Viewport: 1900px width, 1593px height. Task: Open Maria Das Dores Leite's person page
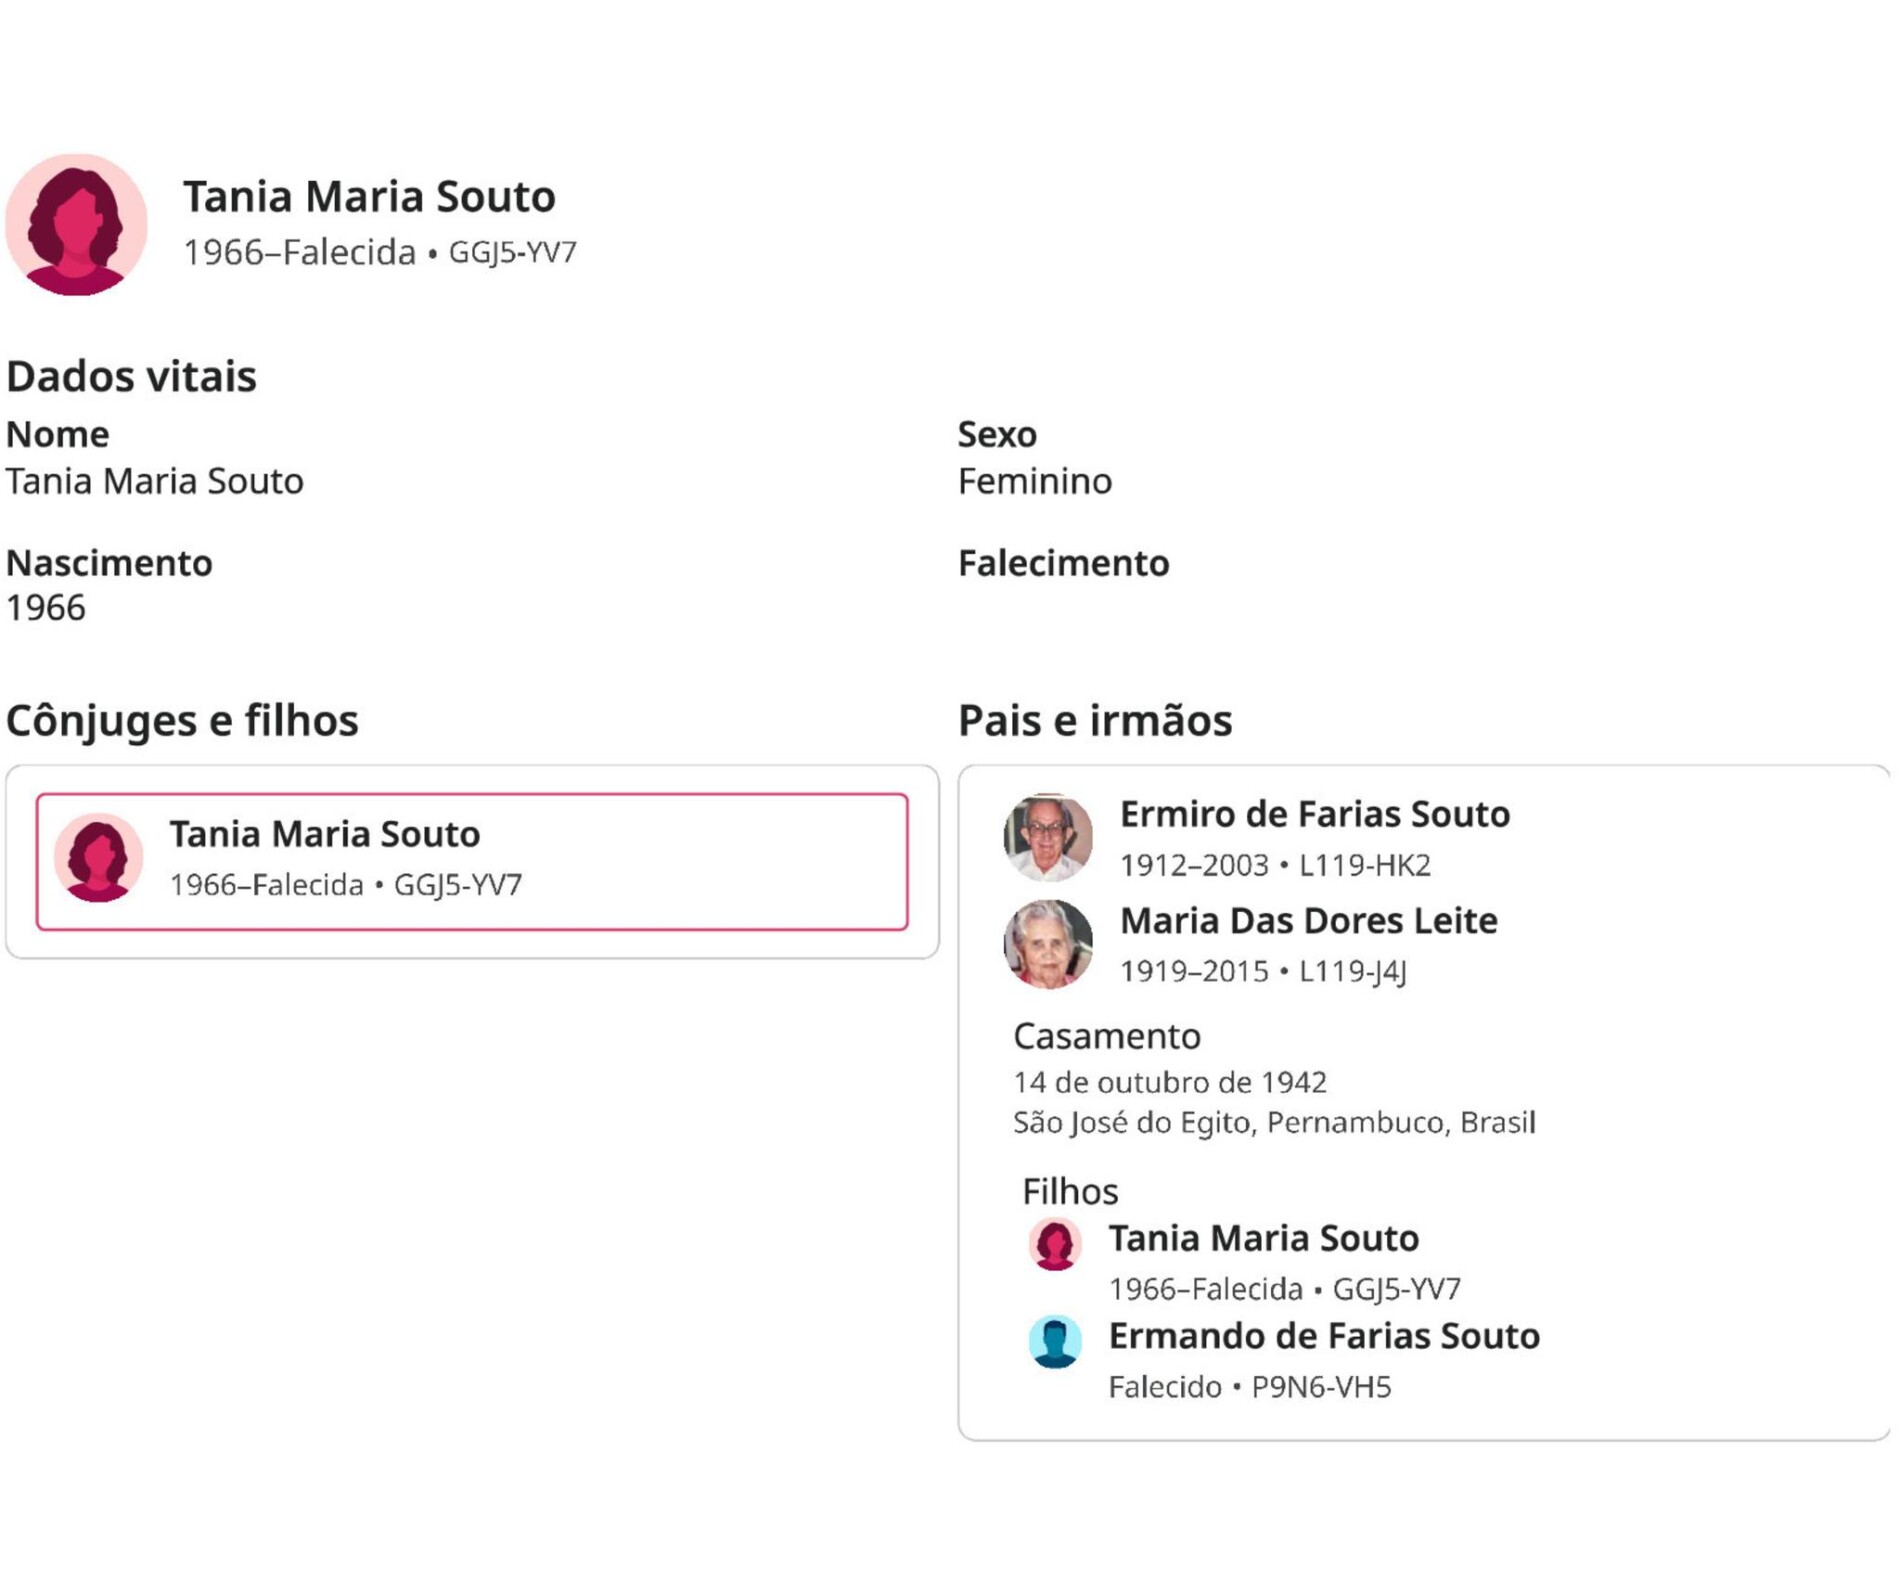point(1308,920)
